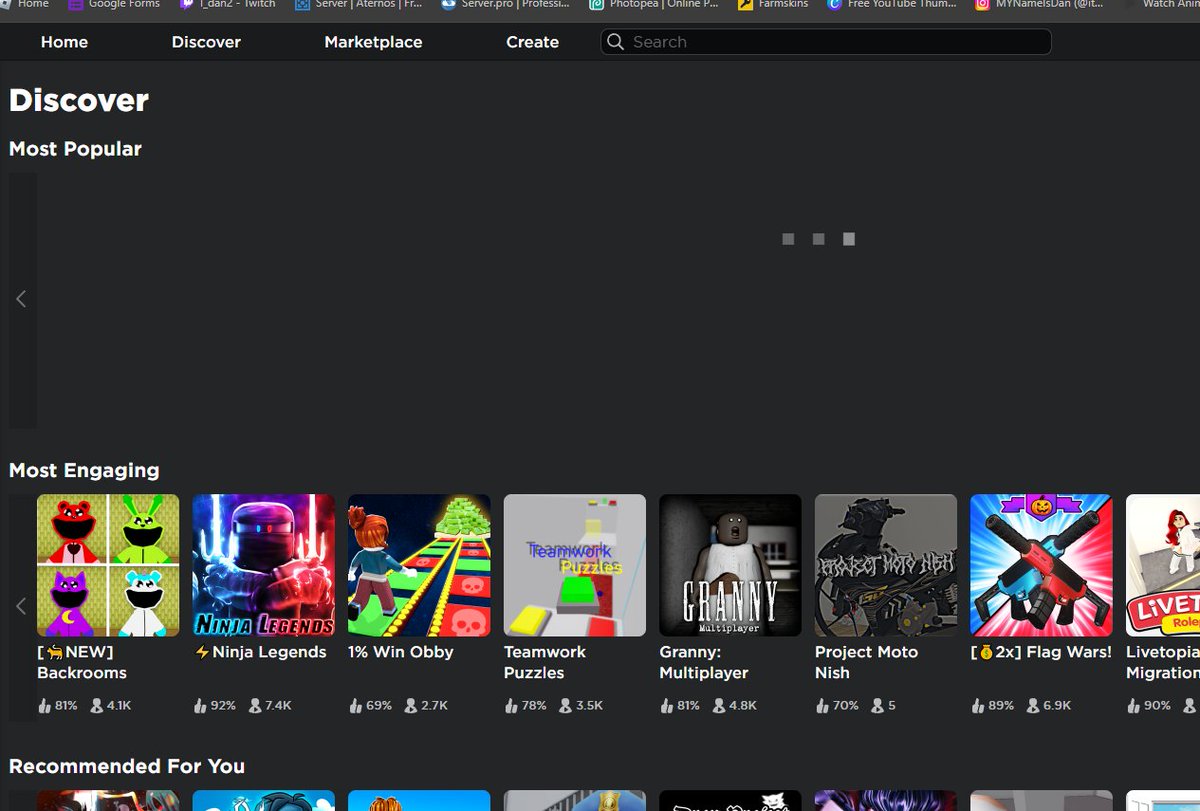Click the Free YouTube Thumbnail bookmark favicon
This screenshot has height=811, width=1200.
834,4
